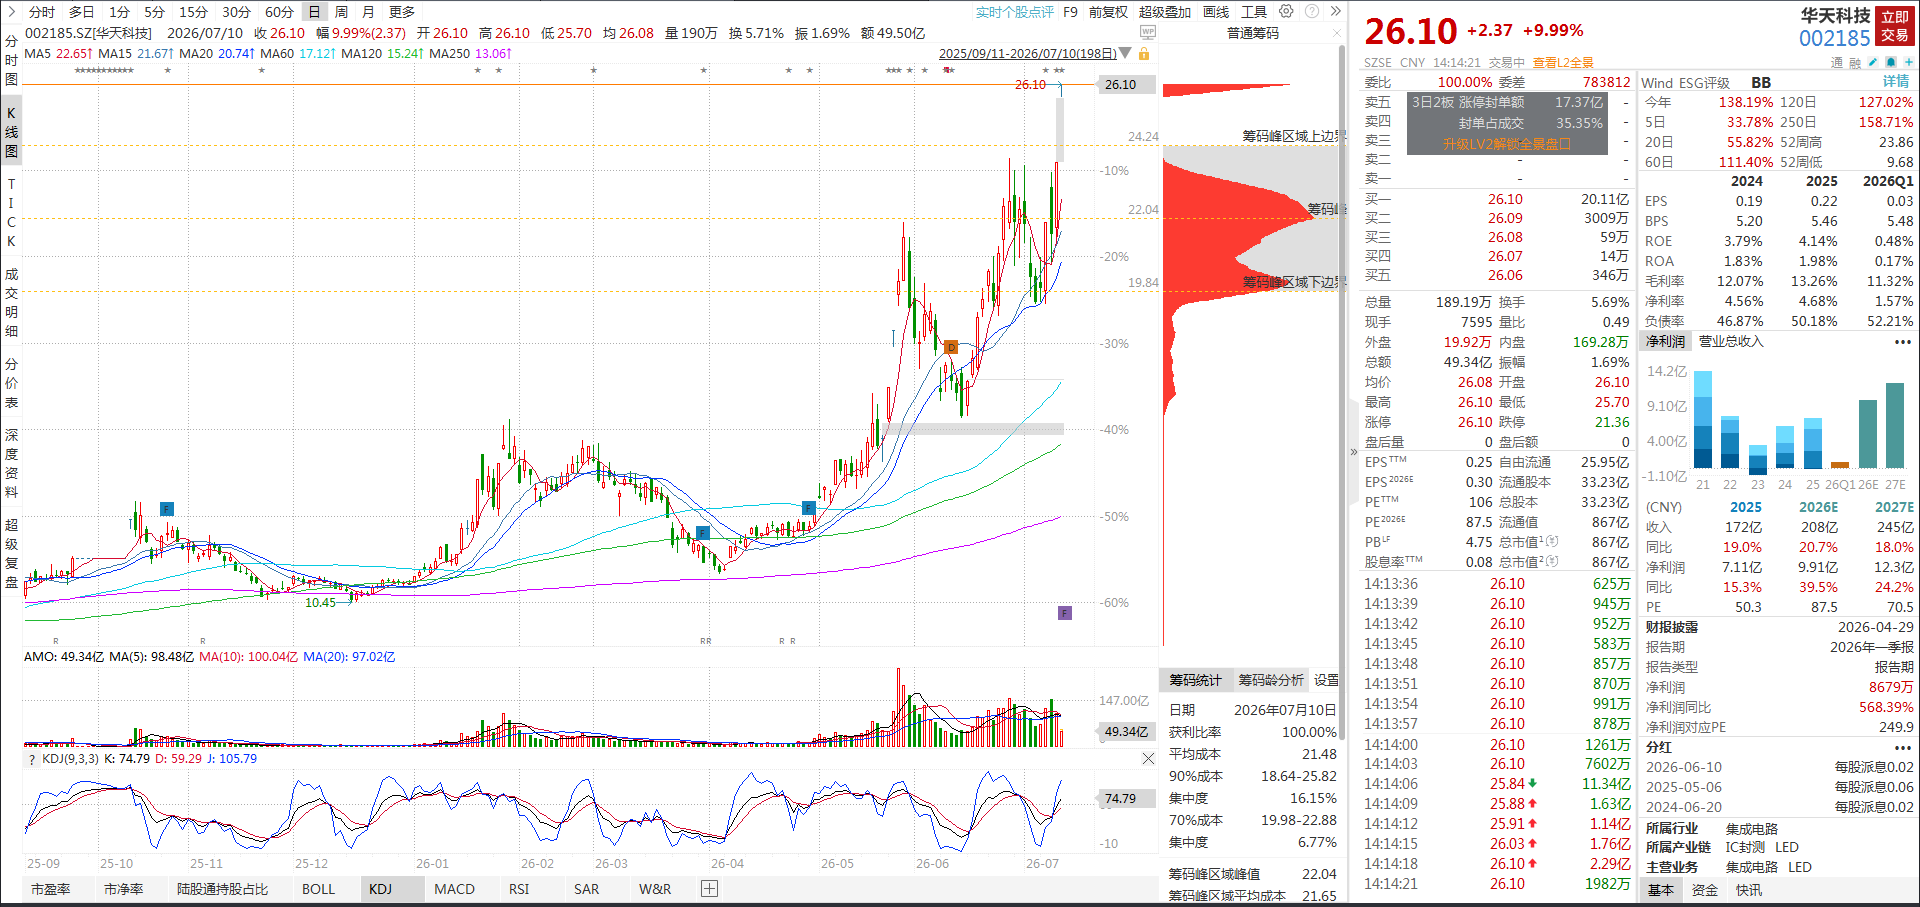Switch to the 快讯 bottom tab

click(x=1749, y=890)
